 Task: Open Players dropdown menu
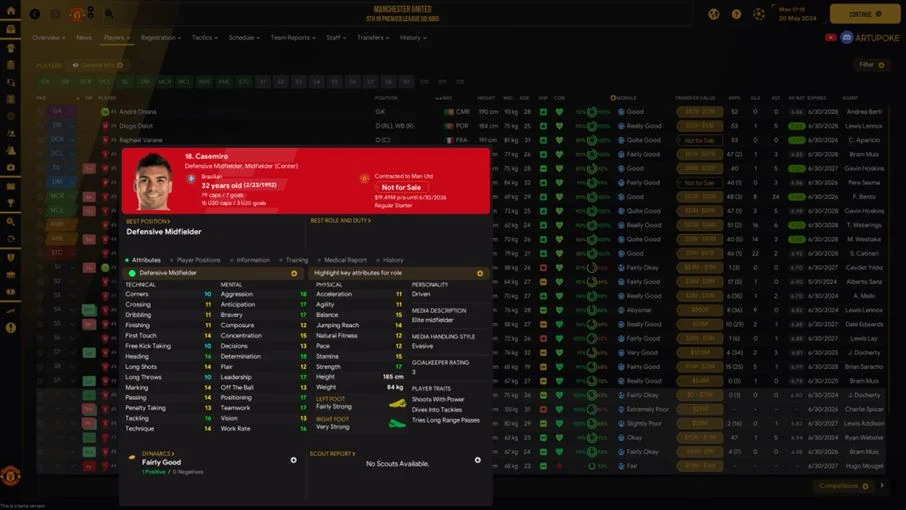[116, 38]
